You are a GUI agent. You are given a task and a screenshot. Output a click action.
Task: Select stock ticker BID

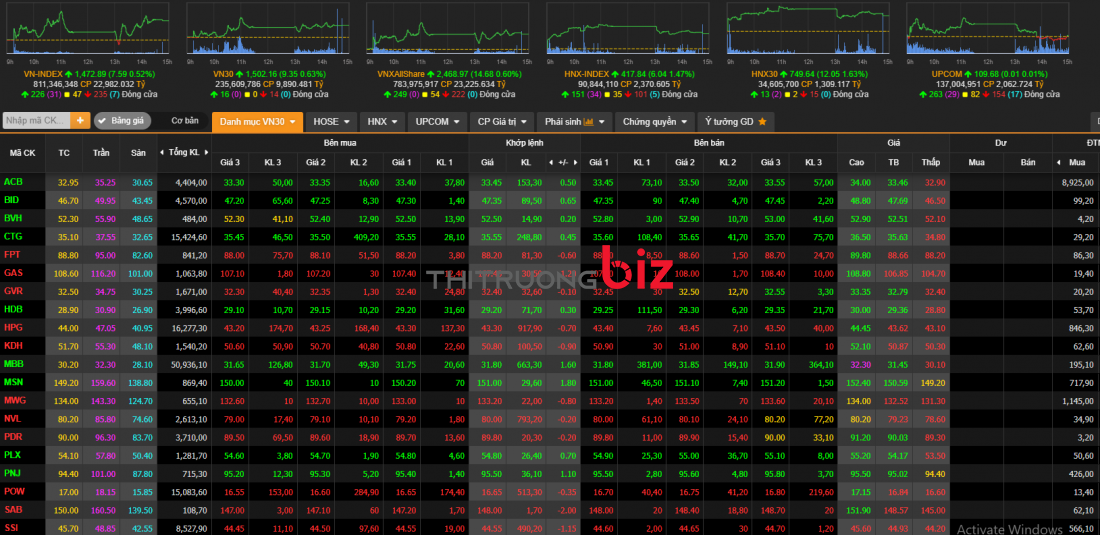point(11,200)
